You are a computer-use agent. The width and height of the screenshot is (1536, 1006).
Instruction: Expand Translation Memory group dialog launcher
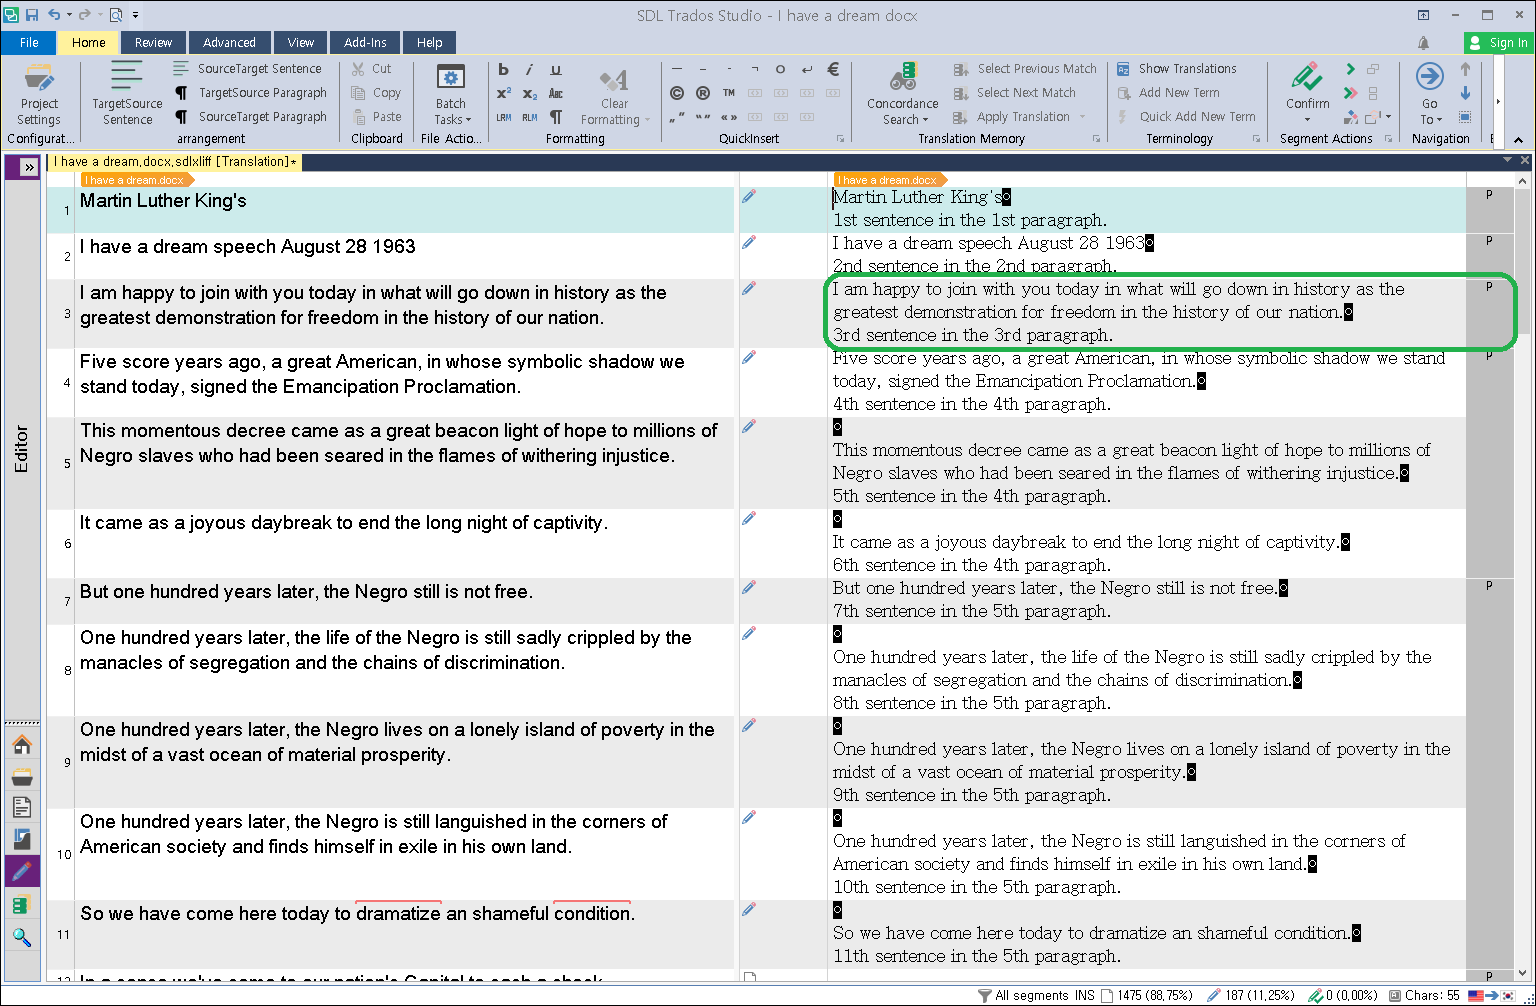click(1097, 139)
